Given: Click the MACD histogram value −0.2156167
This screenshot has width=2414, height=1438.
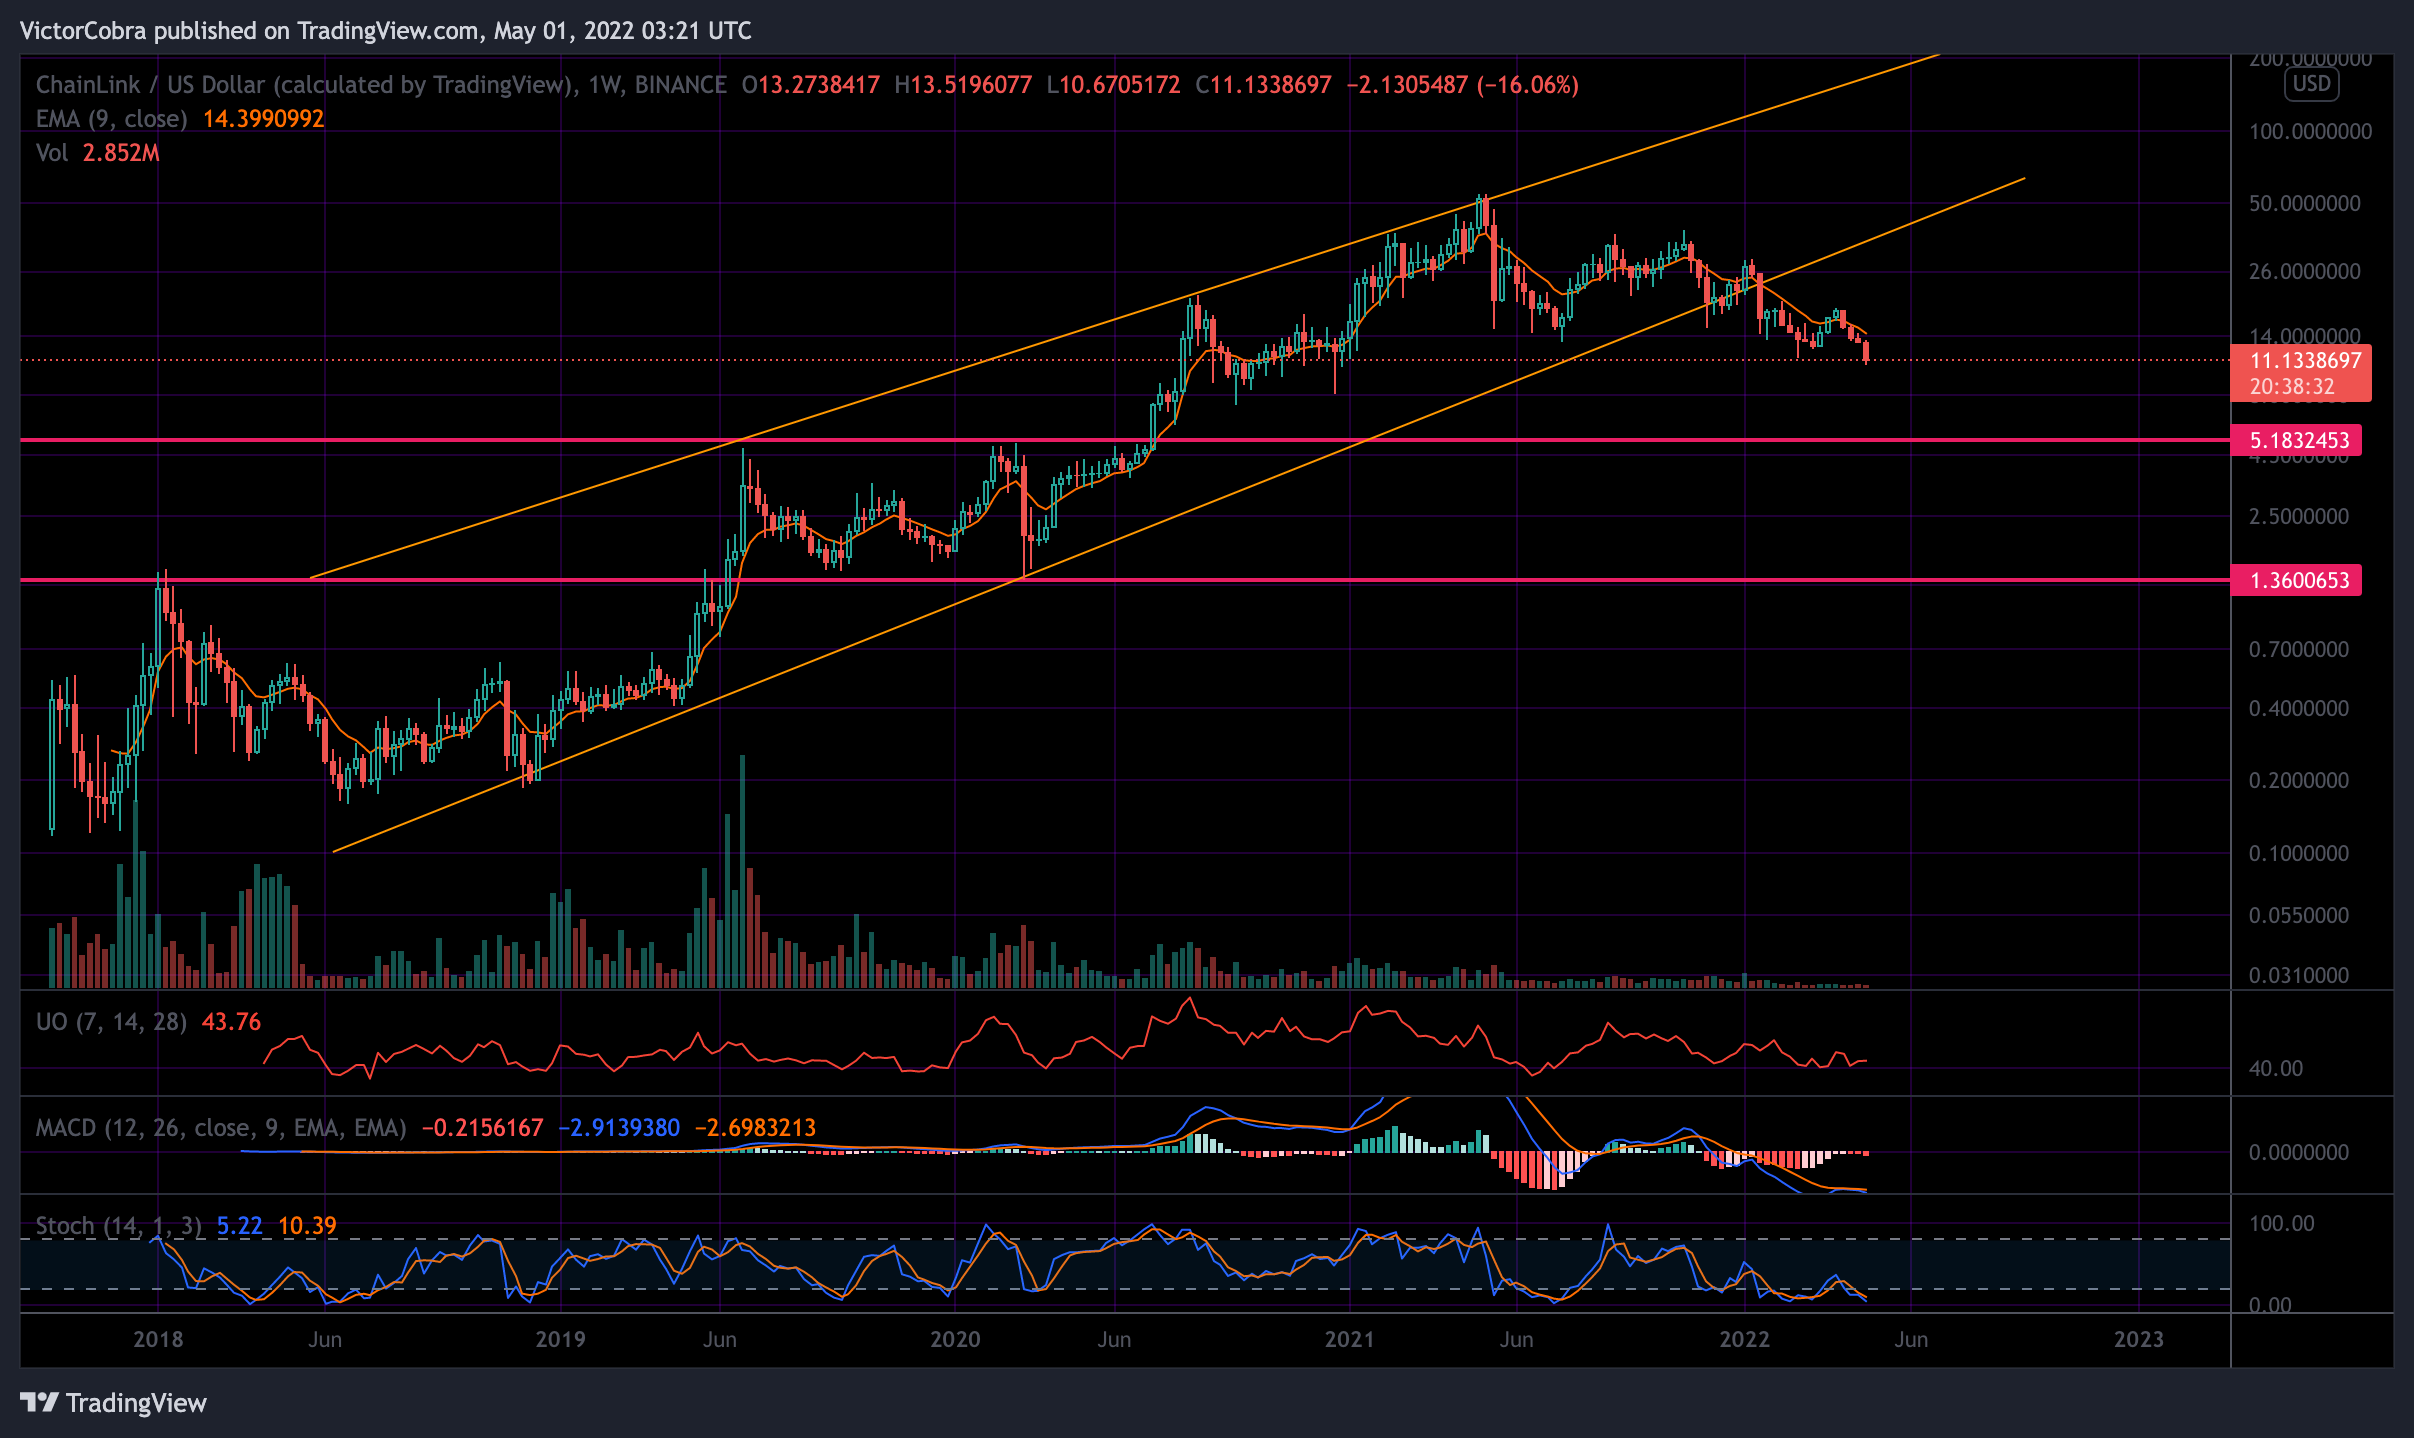Looking at the screenshot, I should [x=482, y=1128].
